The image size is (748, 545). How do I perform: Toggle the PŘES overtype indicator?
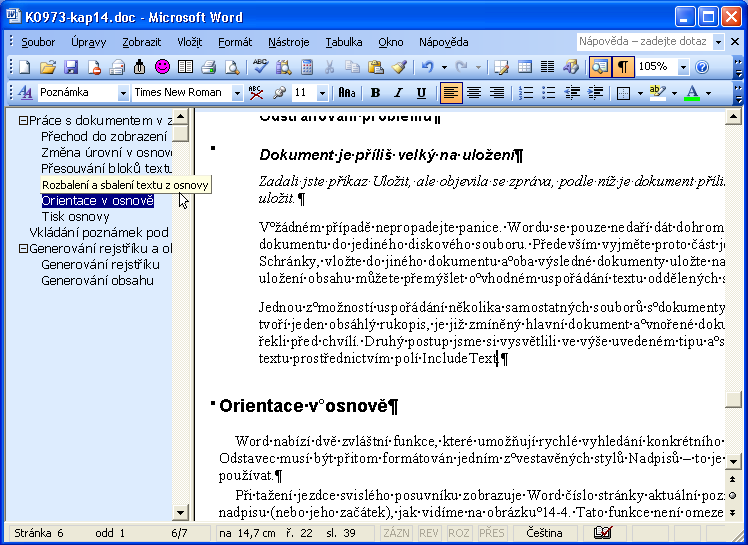tap(492, 533)
